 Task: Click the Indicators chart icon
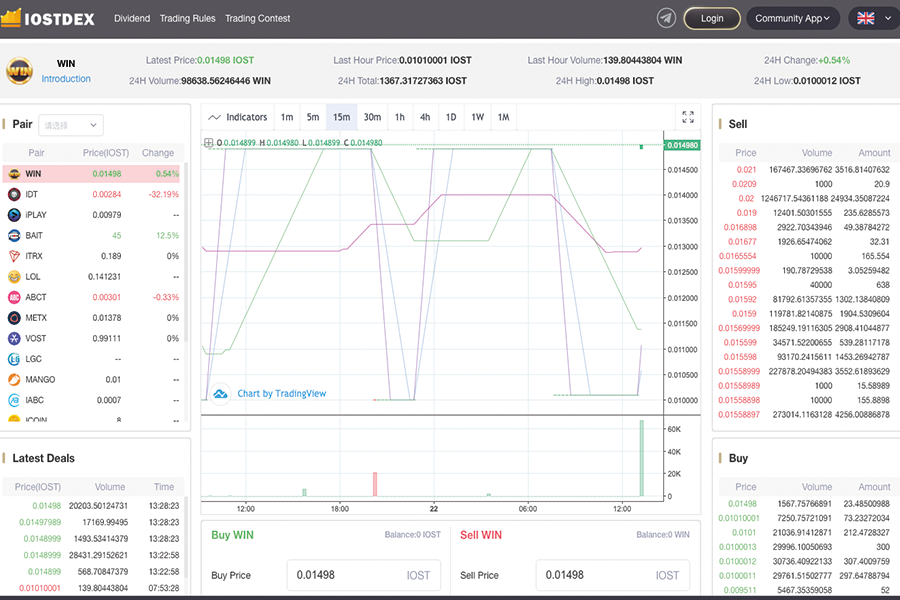214,117
